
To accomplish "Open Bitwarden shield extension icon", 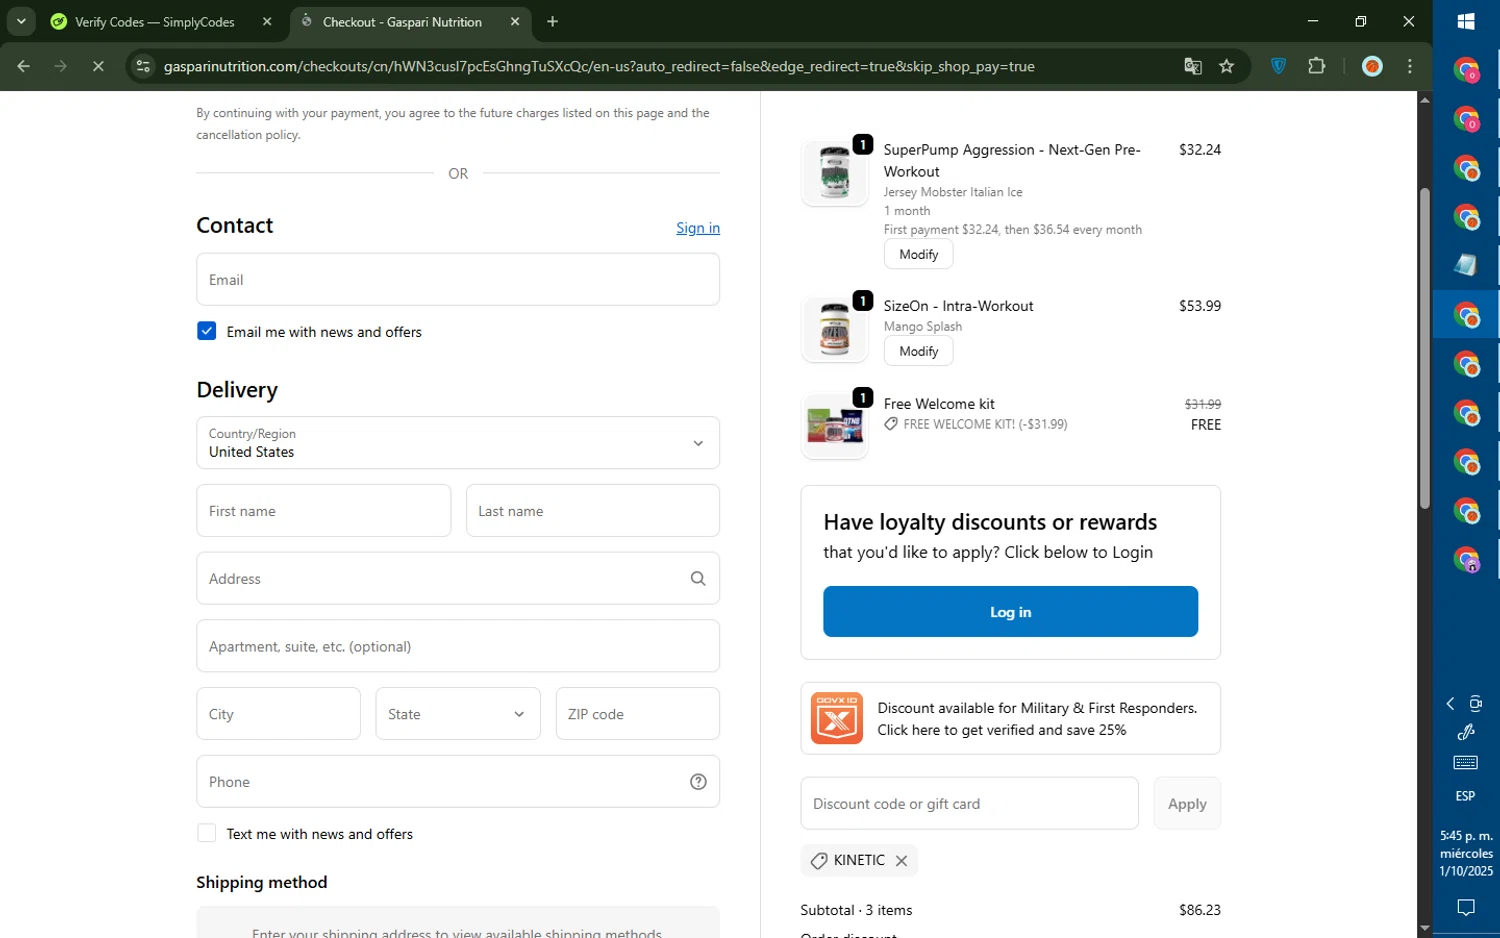I will 1278,66.
